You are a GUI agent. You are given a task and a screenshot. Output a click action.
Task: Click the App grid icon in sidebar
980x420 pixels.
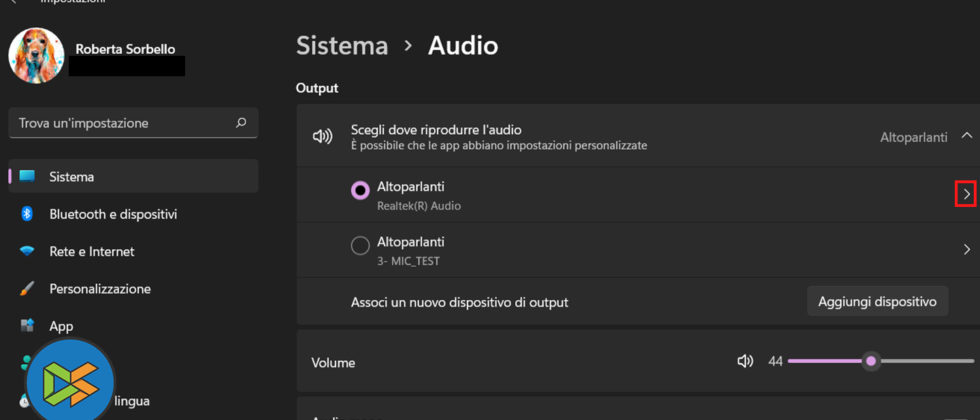(27, 326)
